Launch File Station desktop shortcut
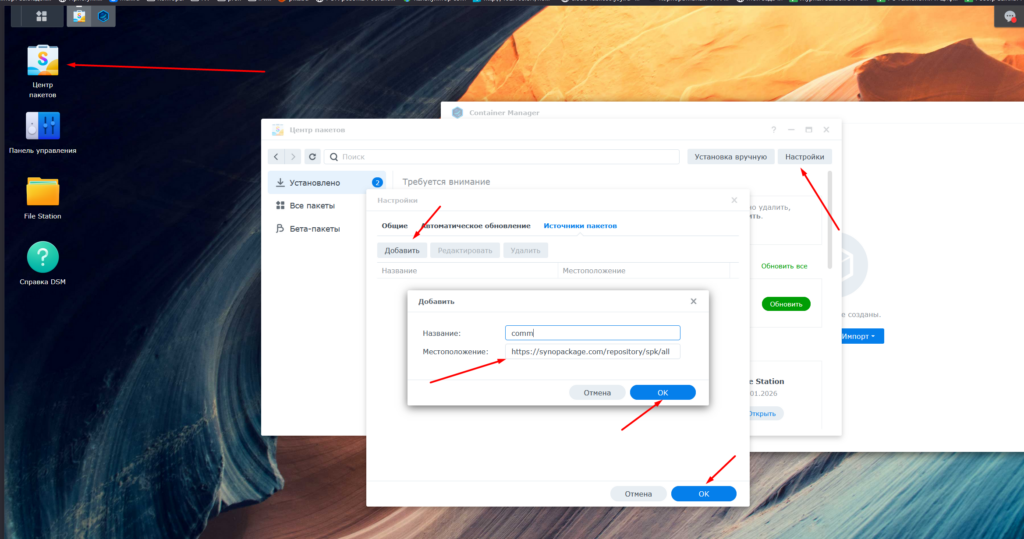Viewport: 1024px width, 539px height. [42, 191]
